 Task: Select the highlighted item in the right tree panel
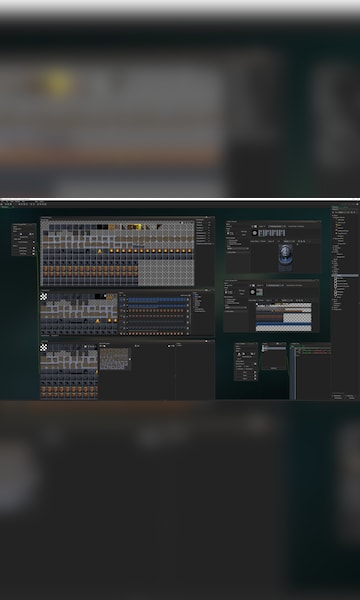point(345,276)
